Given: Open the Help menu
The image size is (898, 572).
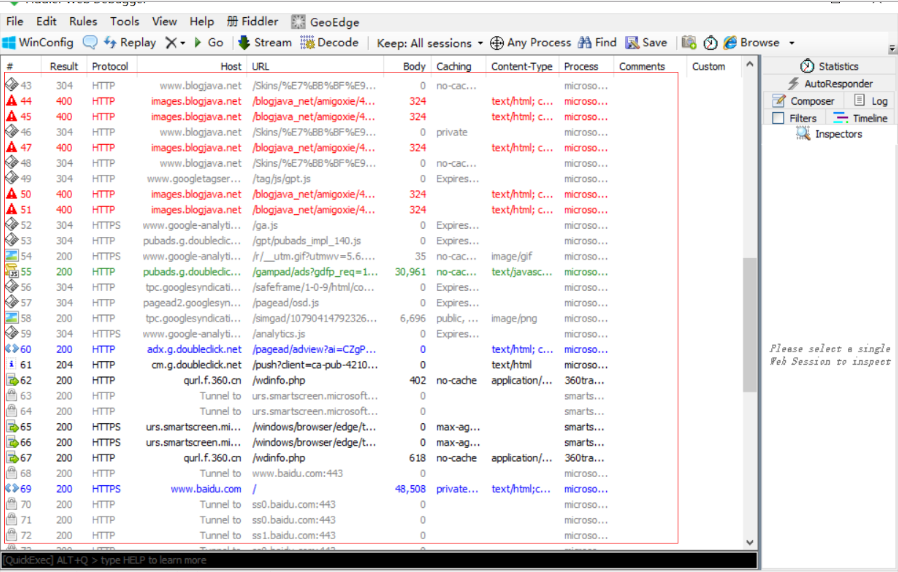Looking at the screenshot, I should [202, 22].
